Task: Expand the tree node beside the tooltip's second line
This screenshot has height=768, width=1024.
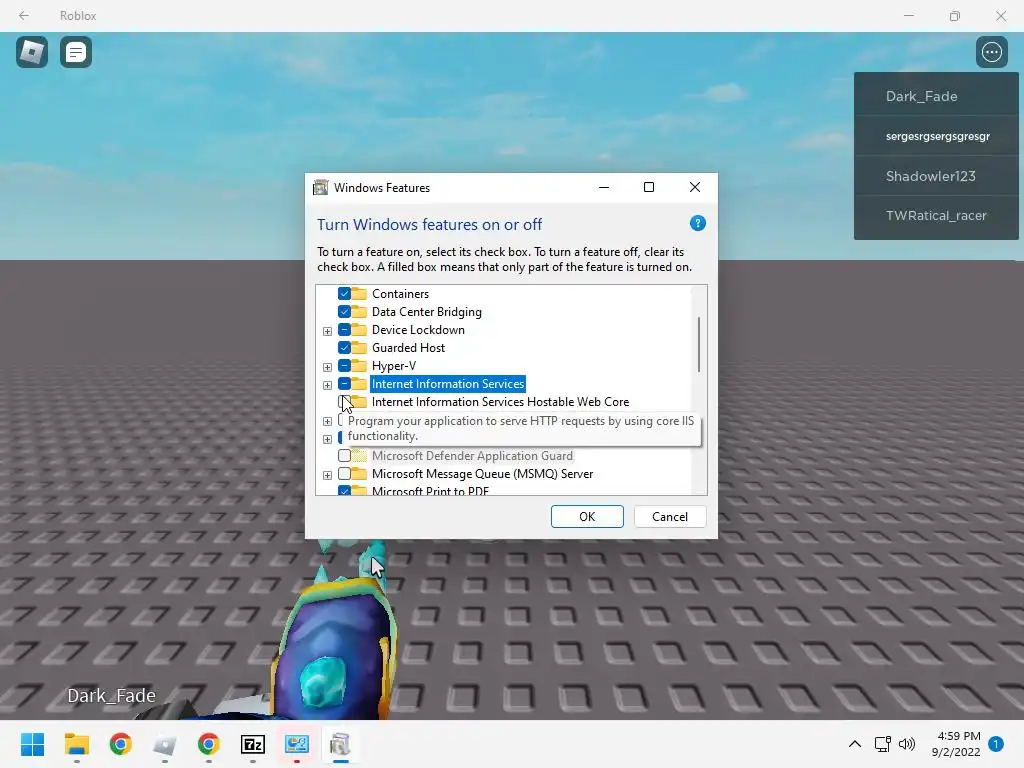Action: (x=327, y=439)
